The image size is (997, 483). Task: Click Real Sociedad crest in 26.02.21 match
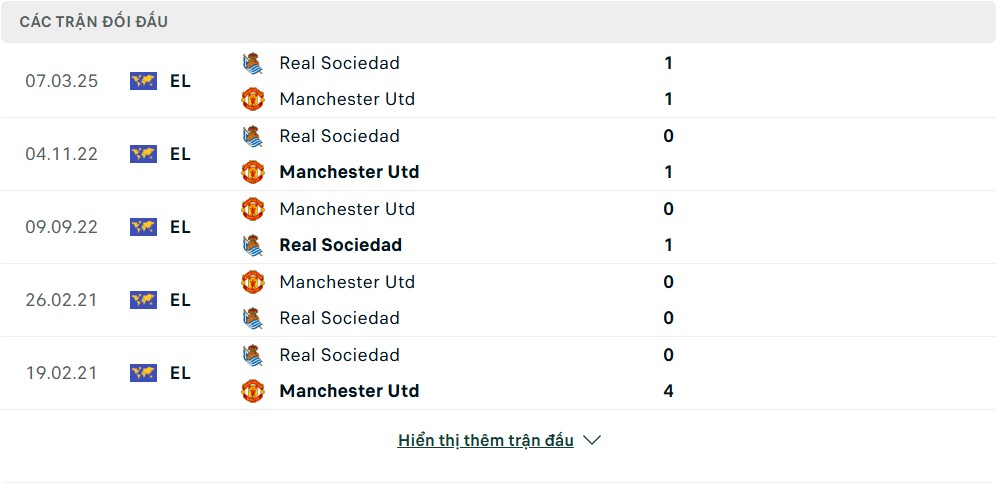252,318
